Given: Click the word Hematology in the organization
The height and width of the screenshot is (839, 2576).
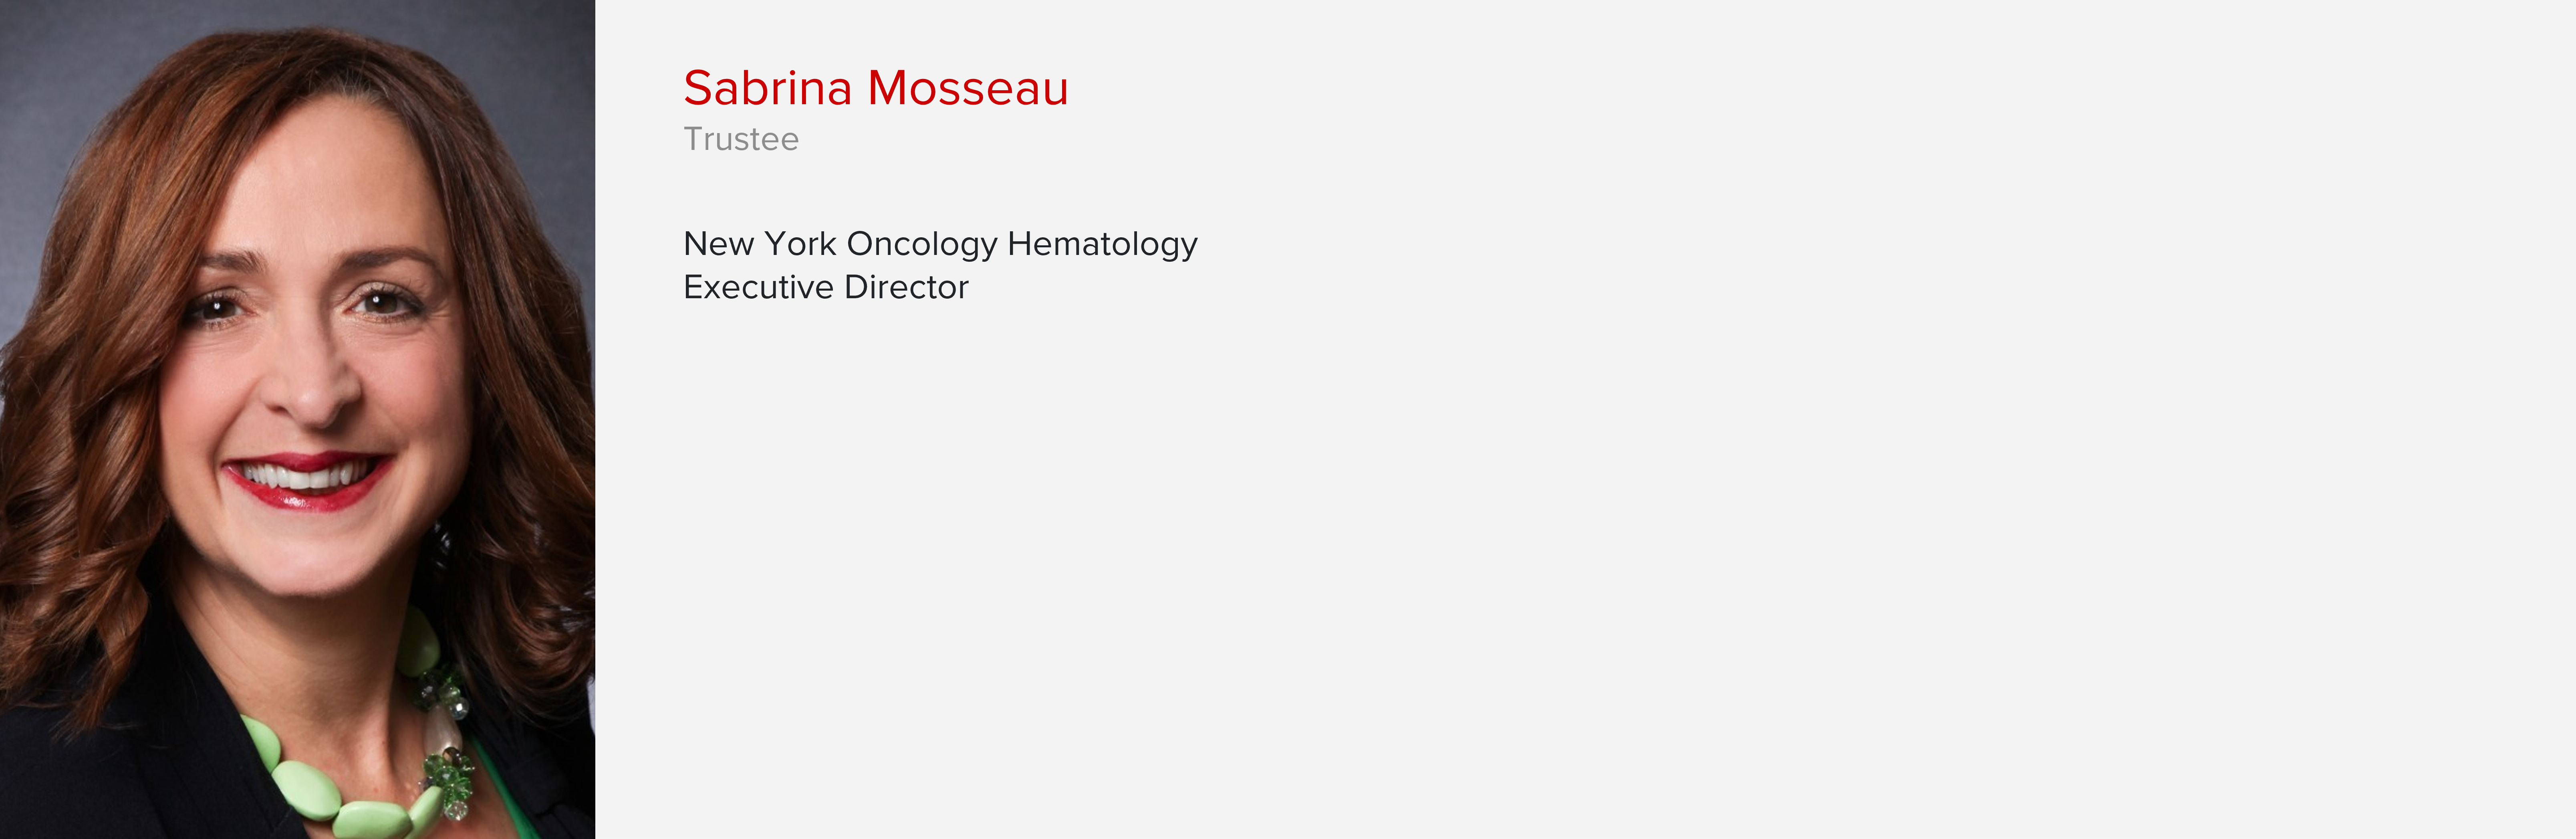Looking at the screenshot, I should [1102, 244].
